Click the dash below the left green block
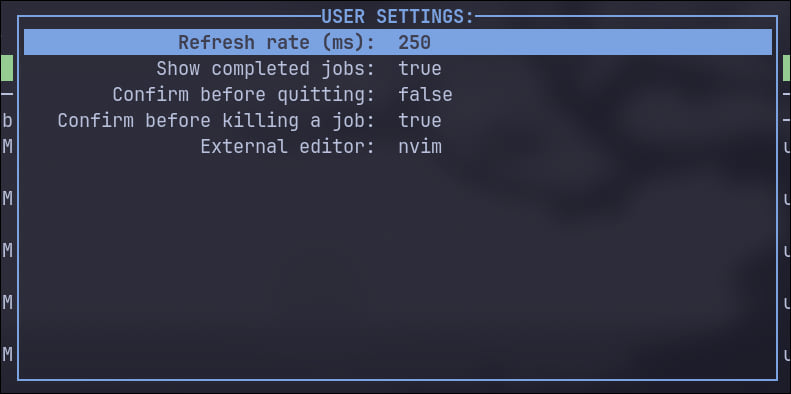 7,94
